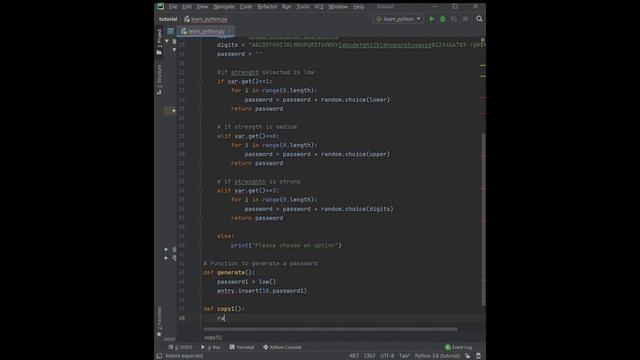Click the 'entry.insert(10,password1)' line

coord(262,291)
